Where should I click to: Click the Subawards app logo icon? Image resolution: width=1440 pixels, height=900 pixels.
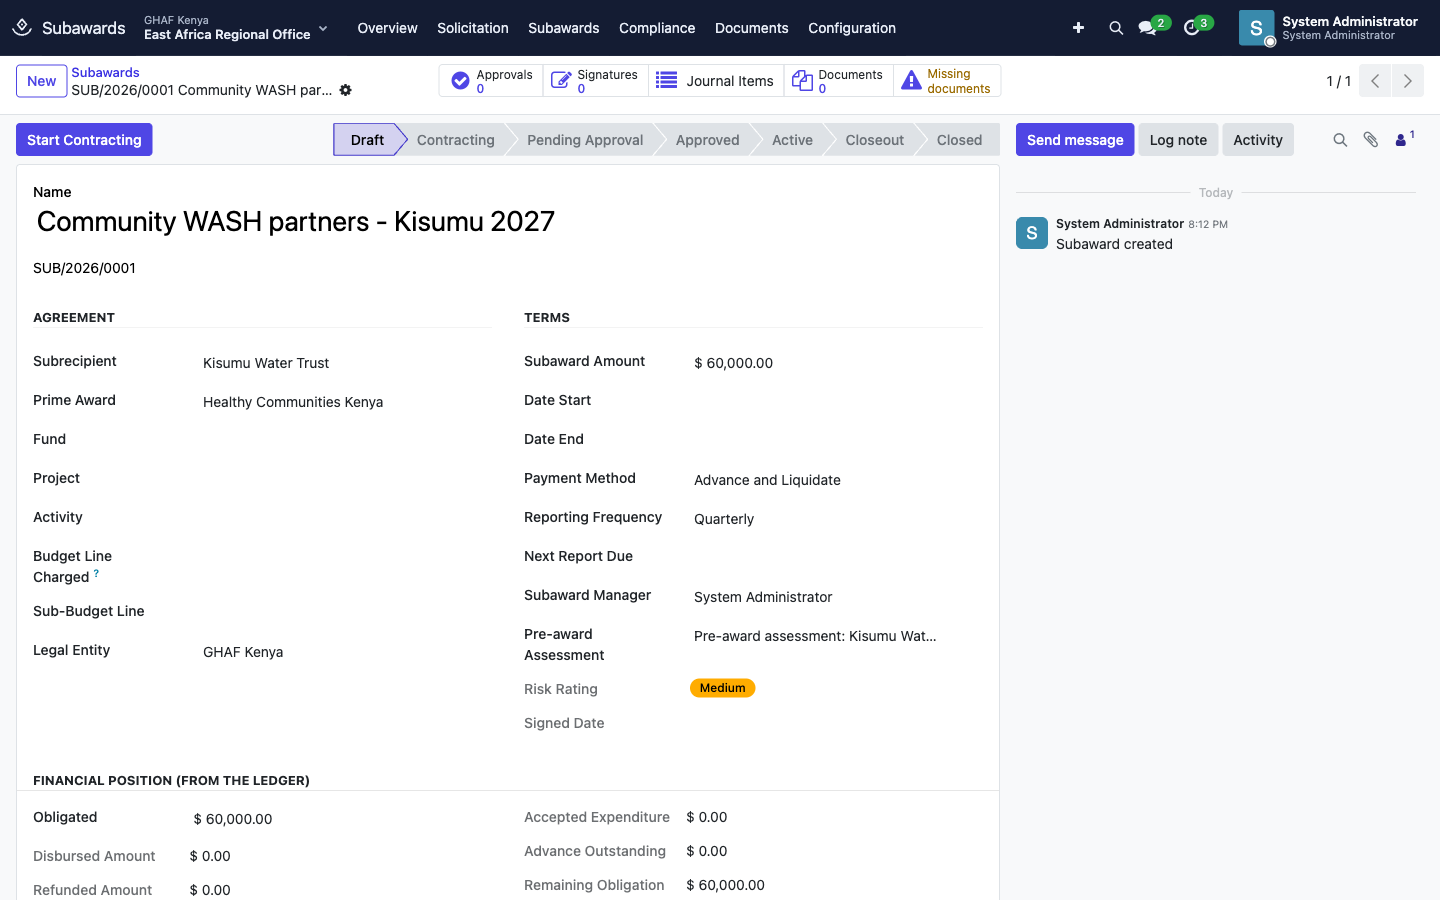pos(22,27)
